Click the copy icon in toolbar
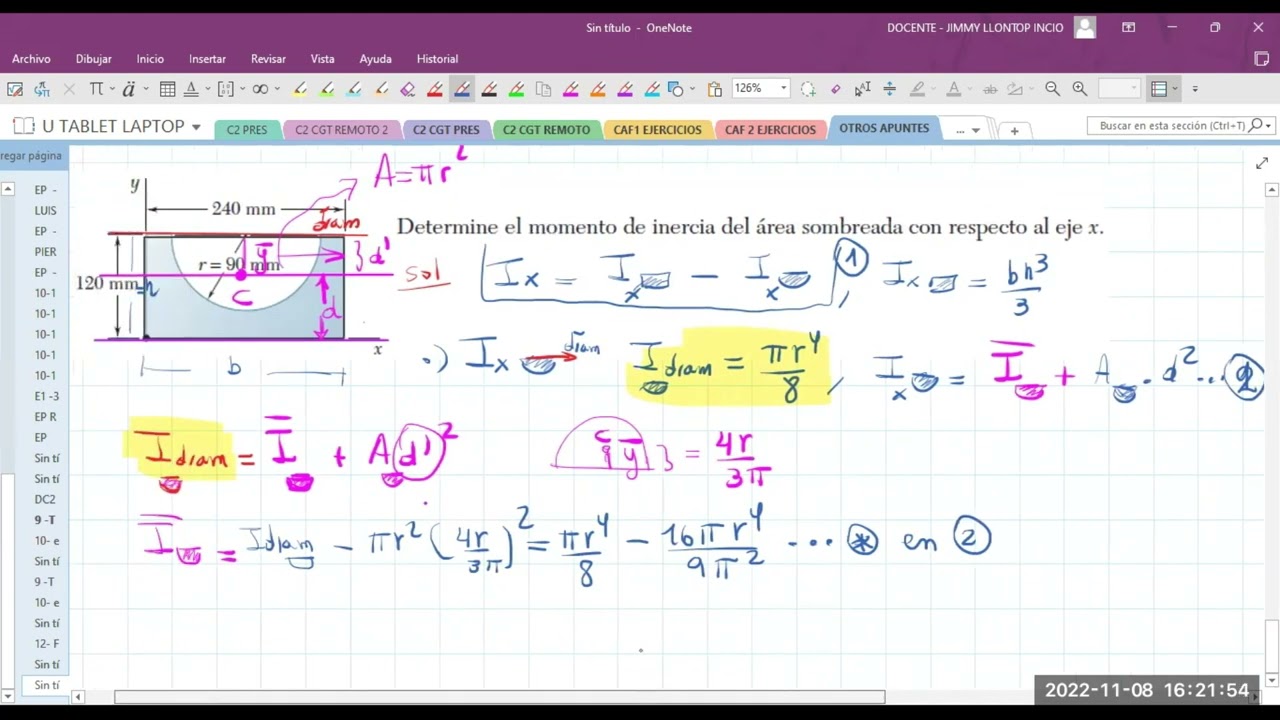 click(x=543, y=89)
